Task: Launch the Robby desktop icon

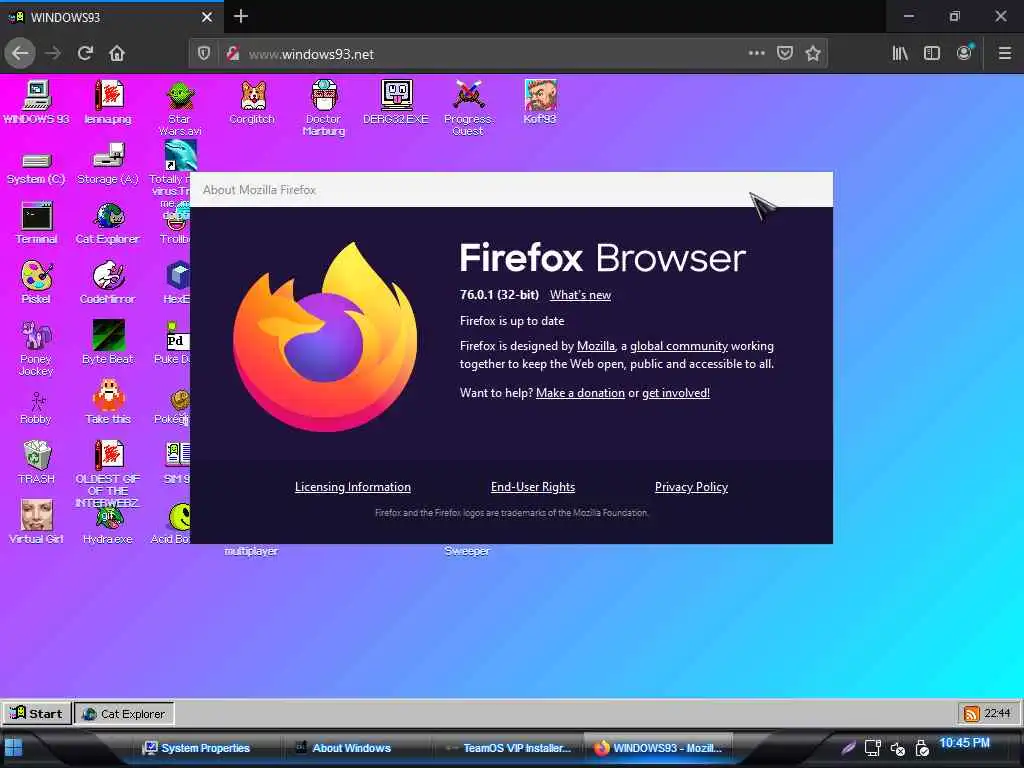Action: pos(36,409)
